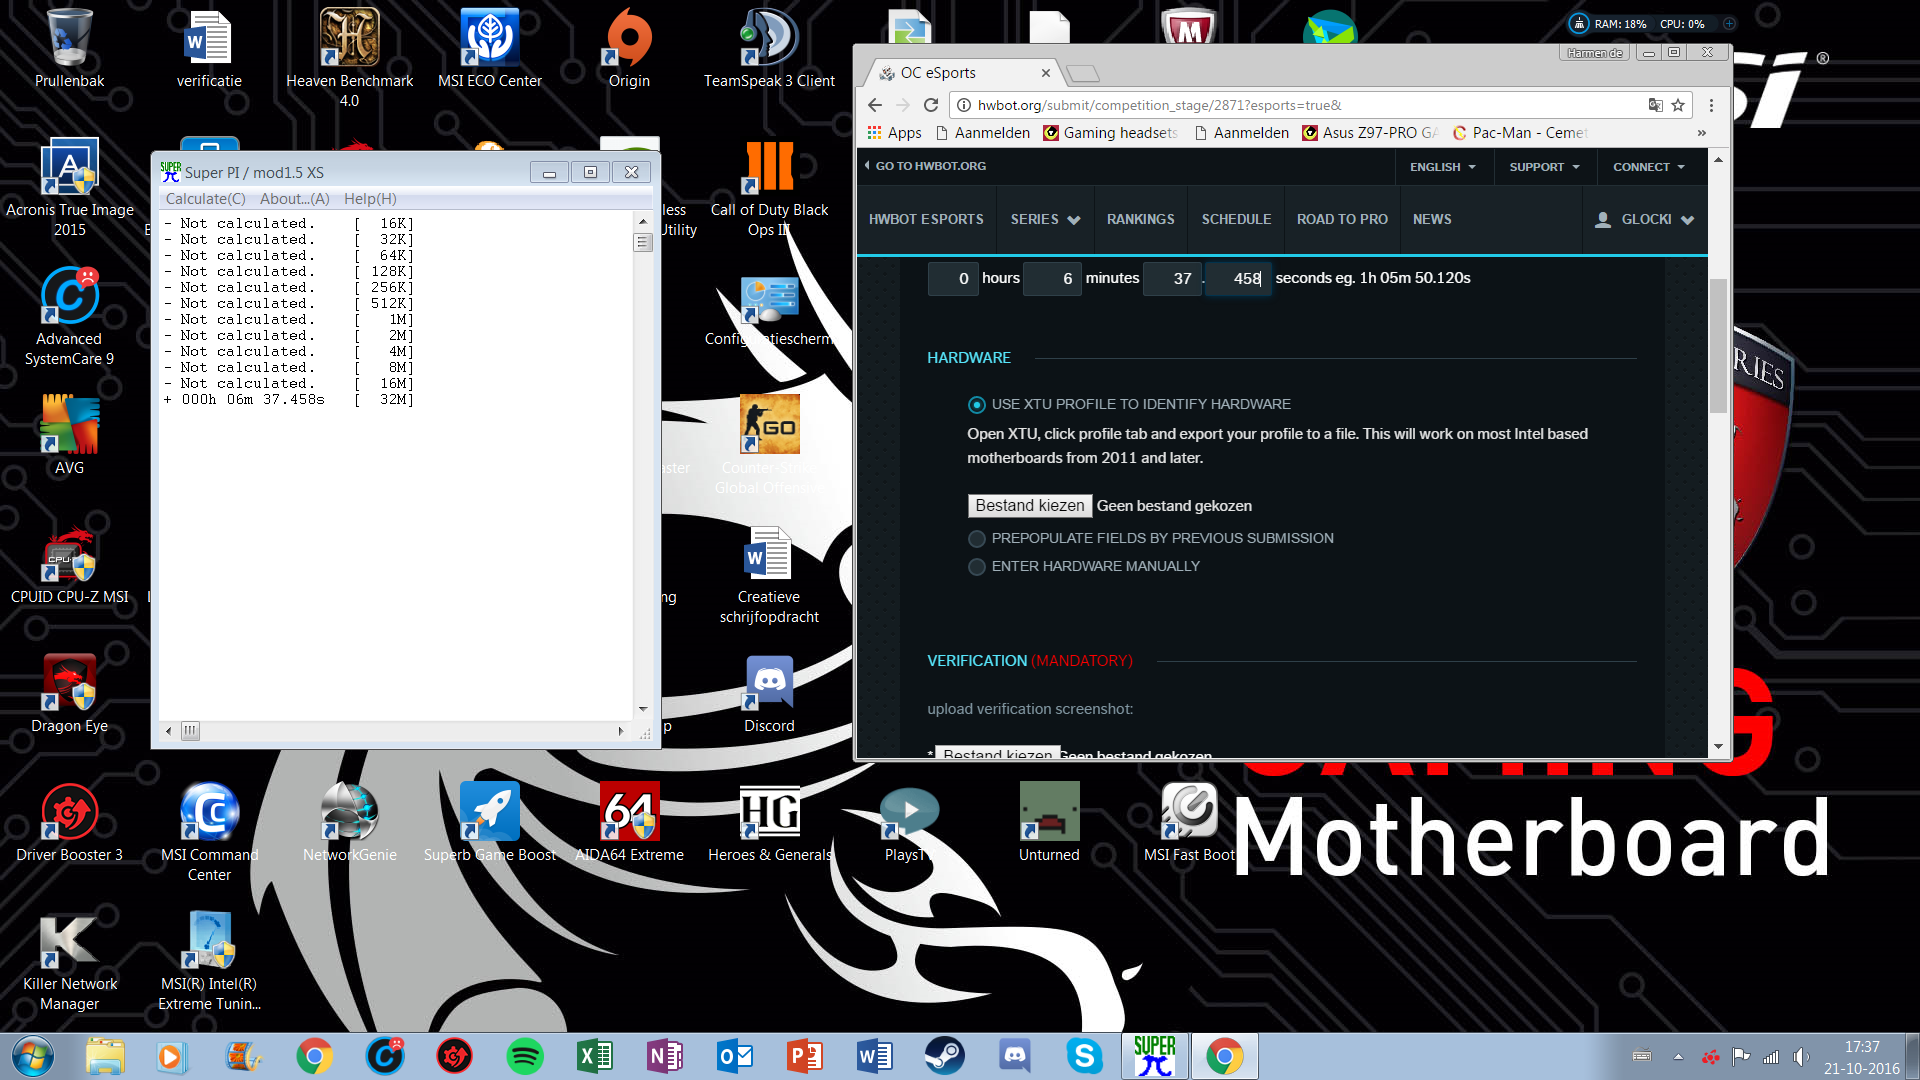Click GO TO HWBOT.ORG link
Screen dimensions: 1920x1080
[926, 166]
